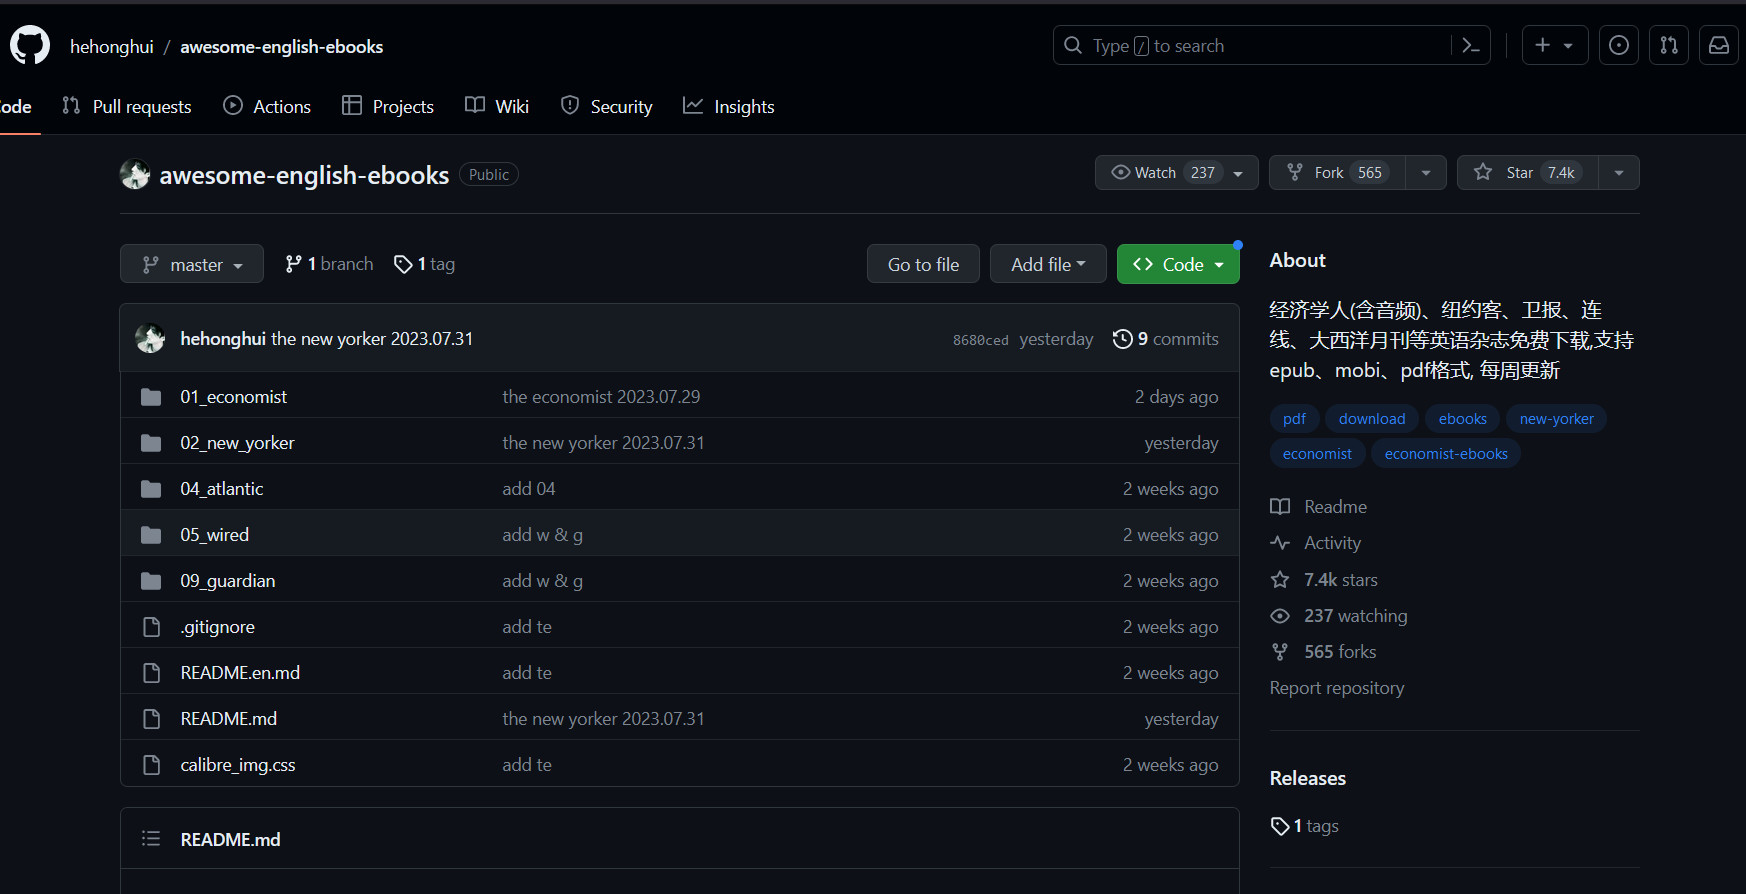This screenshot has width=1746, height=894.
Task: Star the awesome-english-ebooks repository
Action: 1528,173
